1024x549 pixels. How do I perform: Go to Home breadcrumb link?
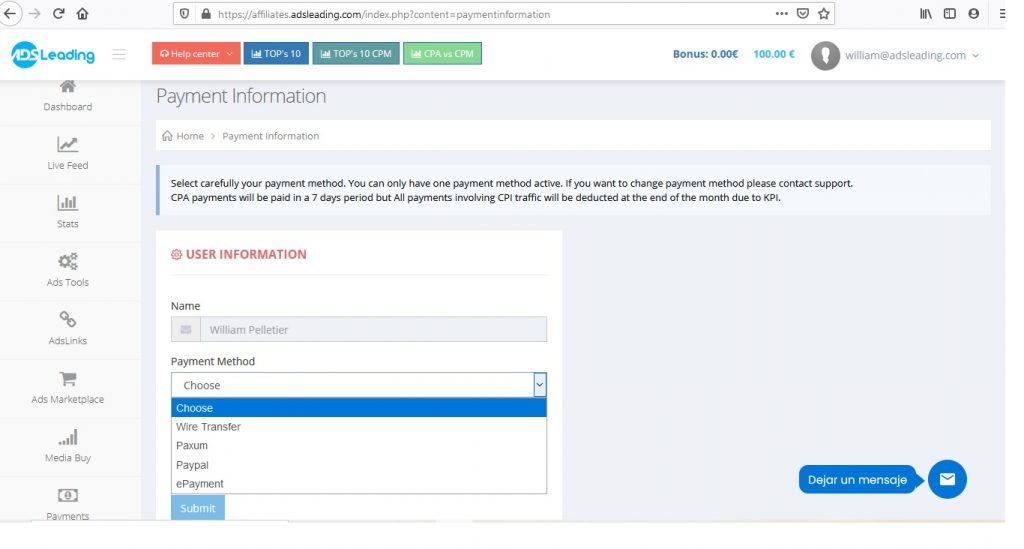pos(190,136)
